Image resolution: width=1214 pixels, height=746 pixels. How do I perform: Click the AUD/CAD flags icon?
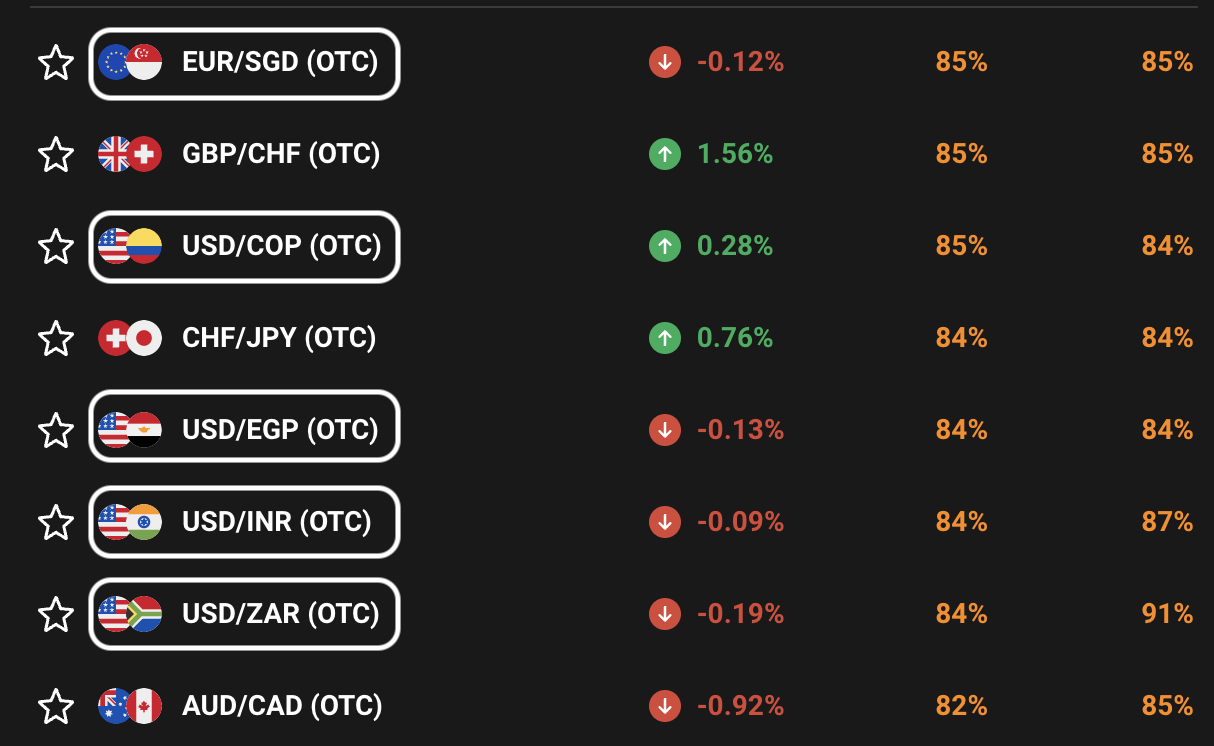click(x=130, y=706)
